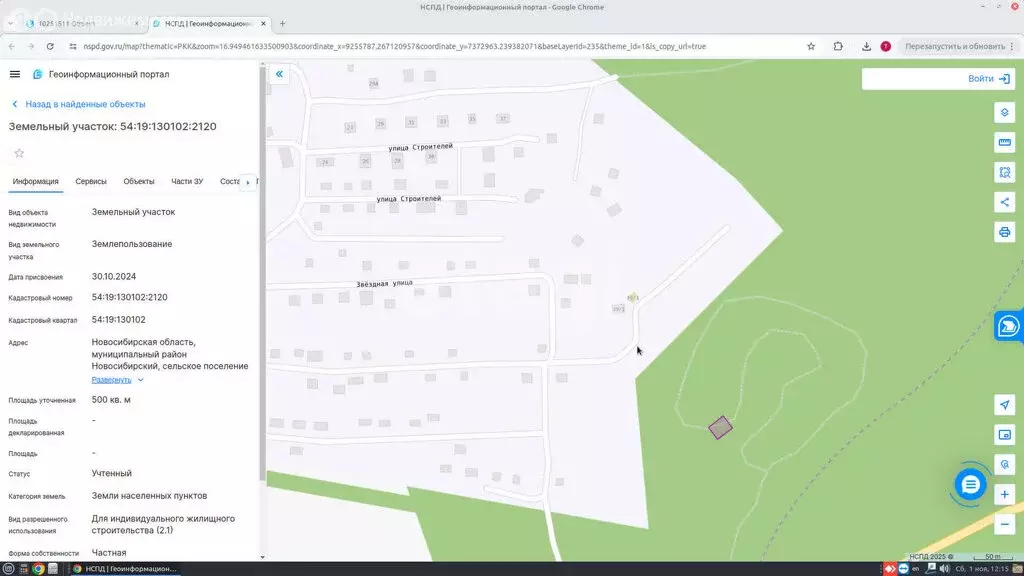This screenshot has width=1024, height=576.
Task: Zoom out on the map
Action: point(1005,524)
